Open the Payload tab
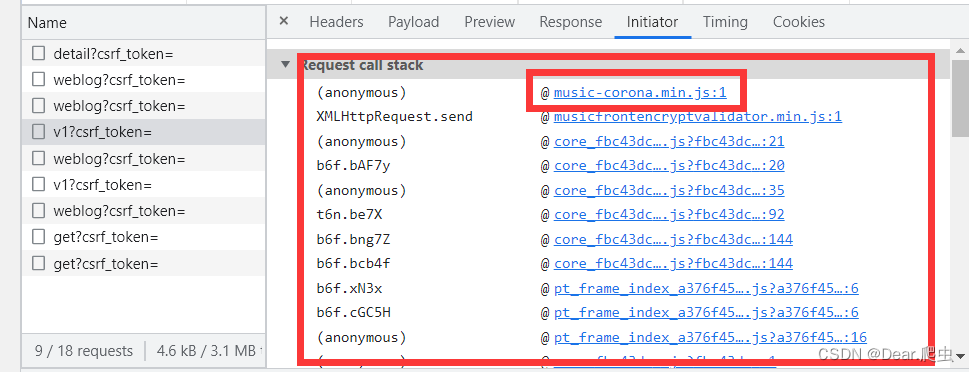This screenshot has width=969, height=372. [413, 22]
